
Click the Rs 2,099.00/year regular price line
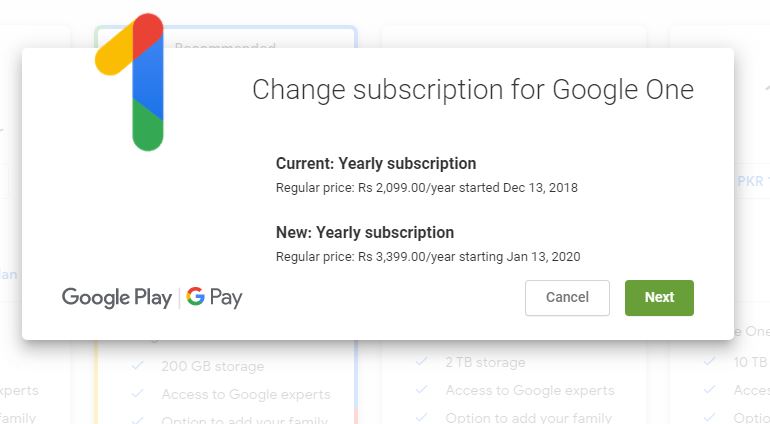tap(427, 187)
